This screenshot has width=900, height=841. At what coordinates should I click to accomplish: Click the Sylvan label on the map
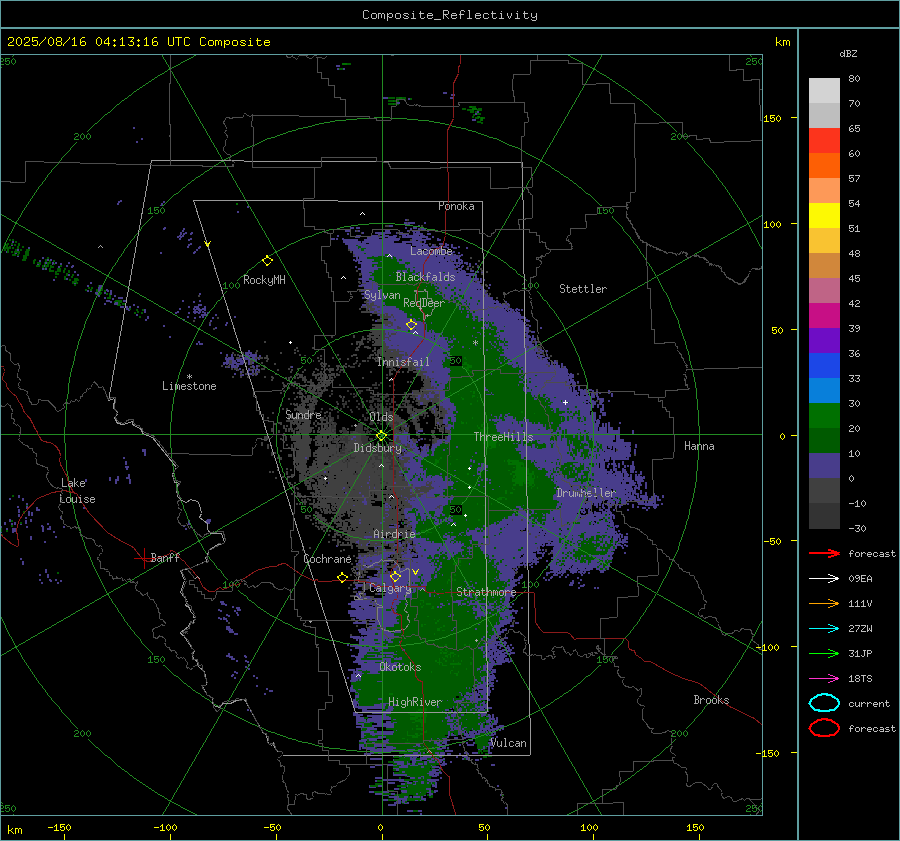click(382, 295)
